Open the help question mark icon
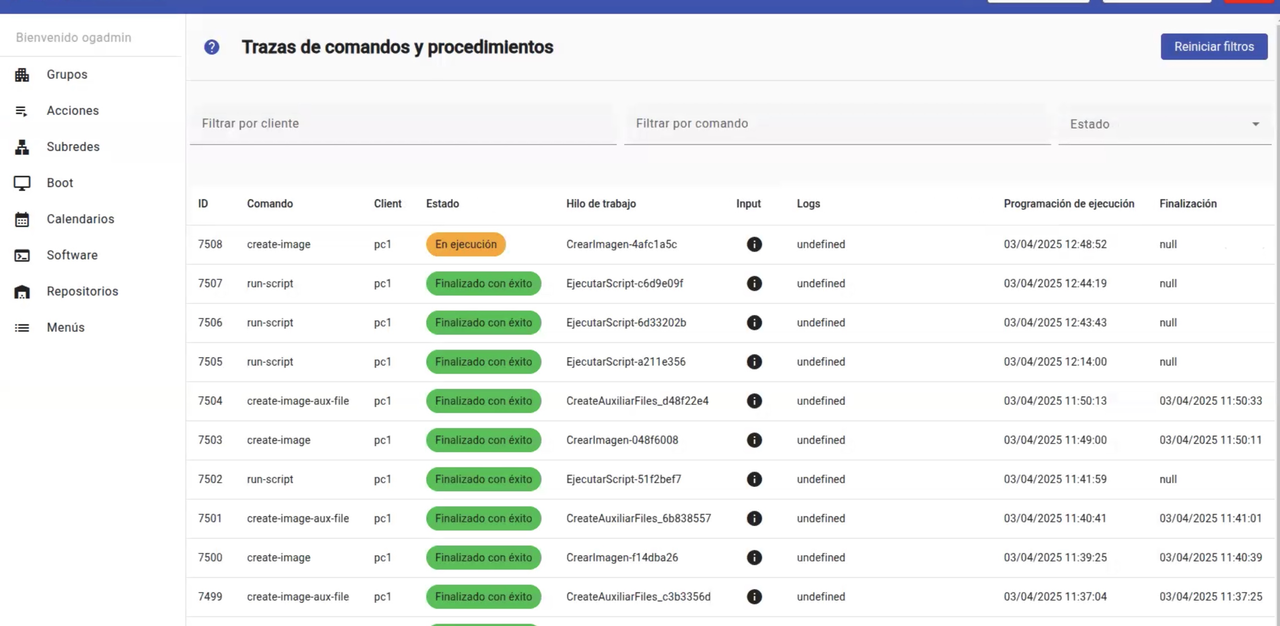Viewport: 1280px width, 626px height. tap(212, 47)
